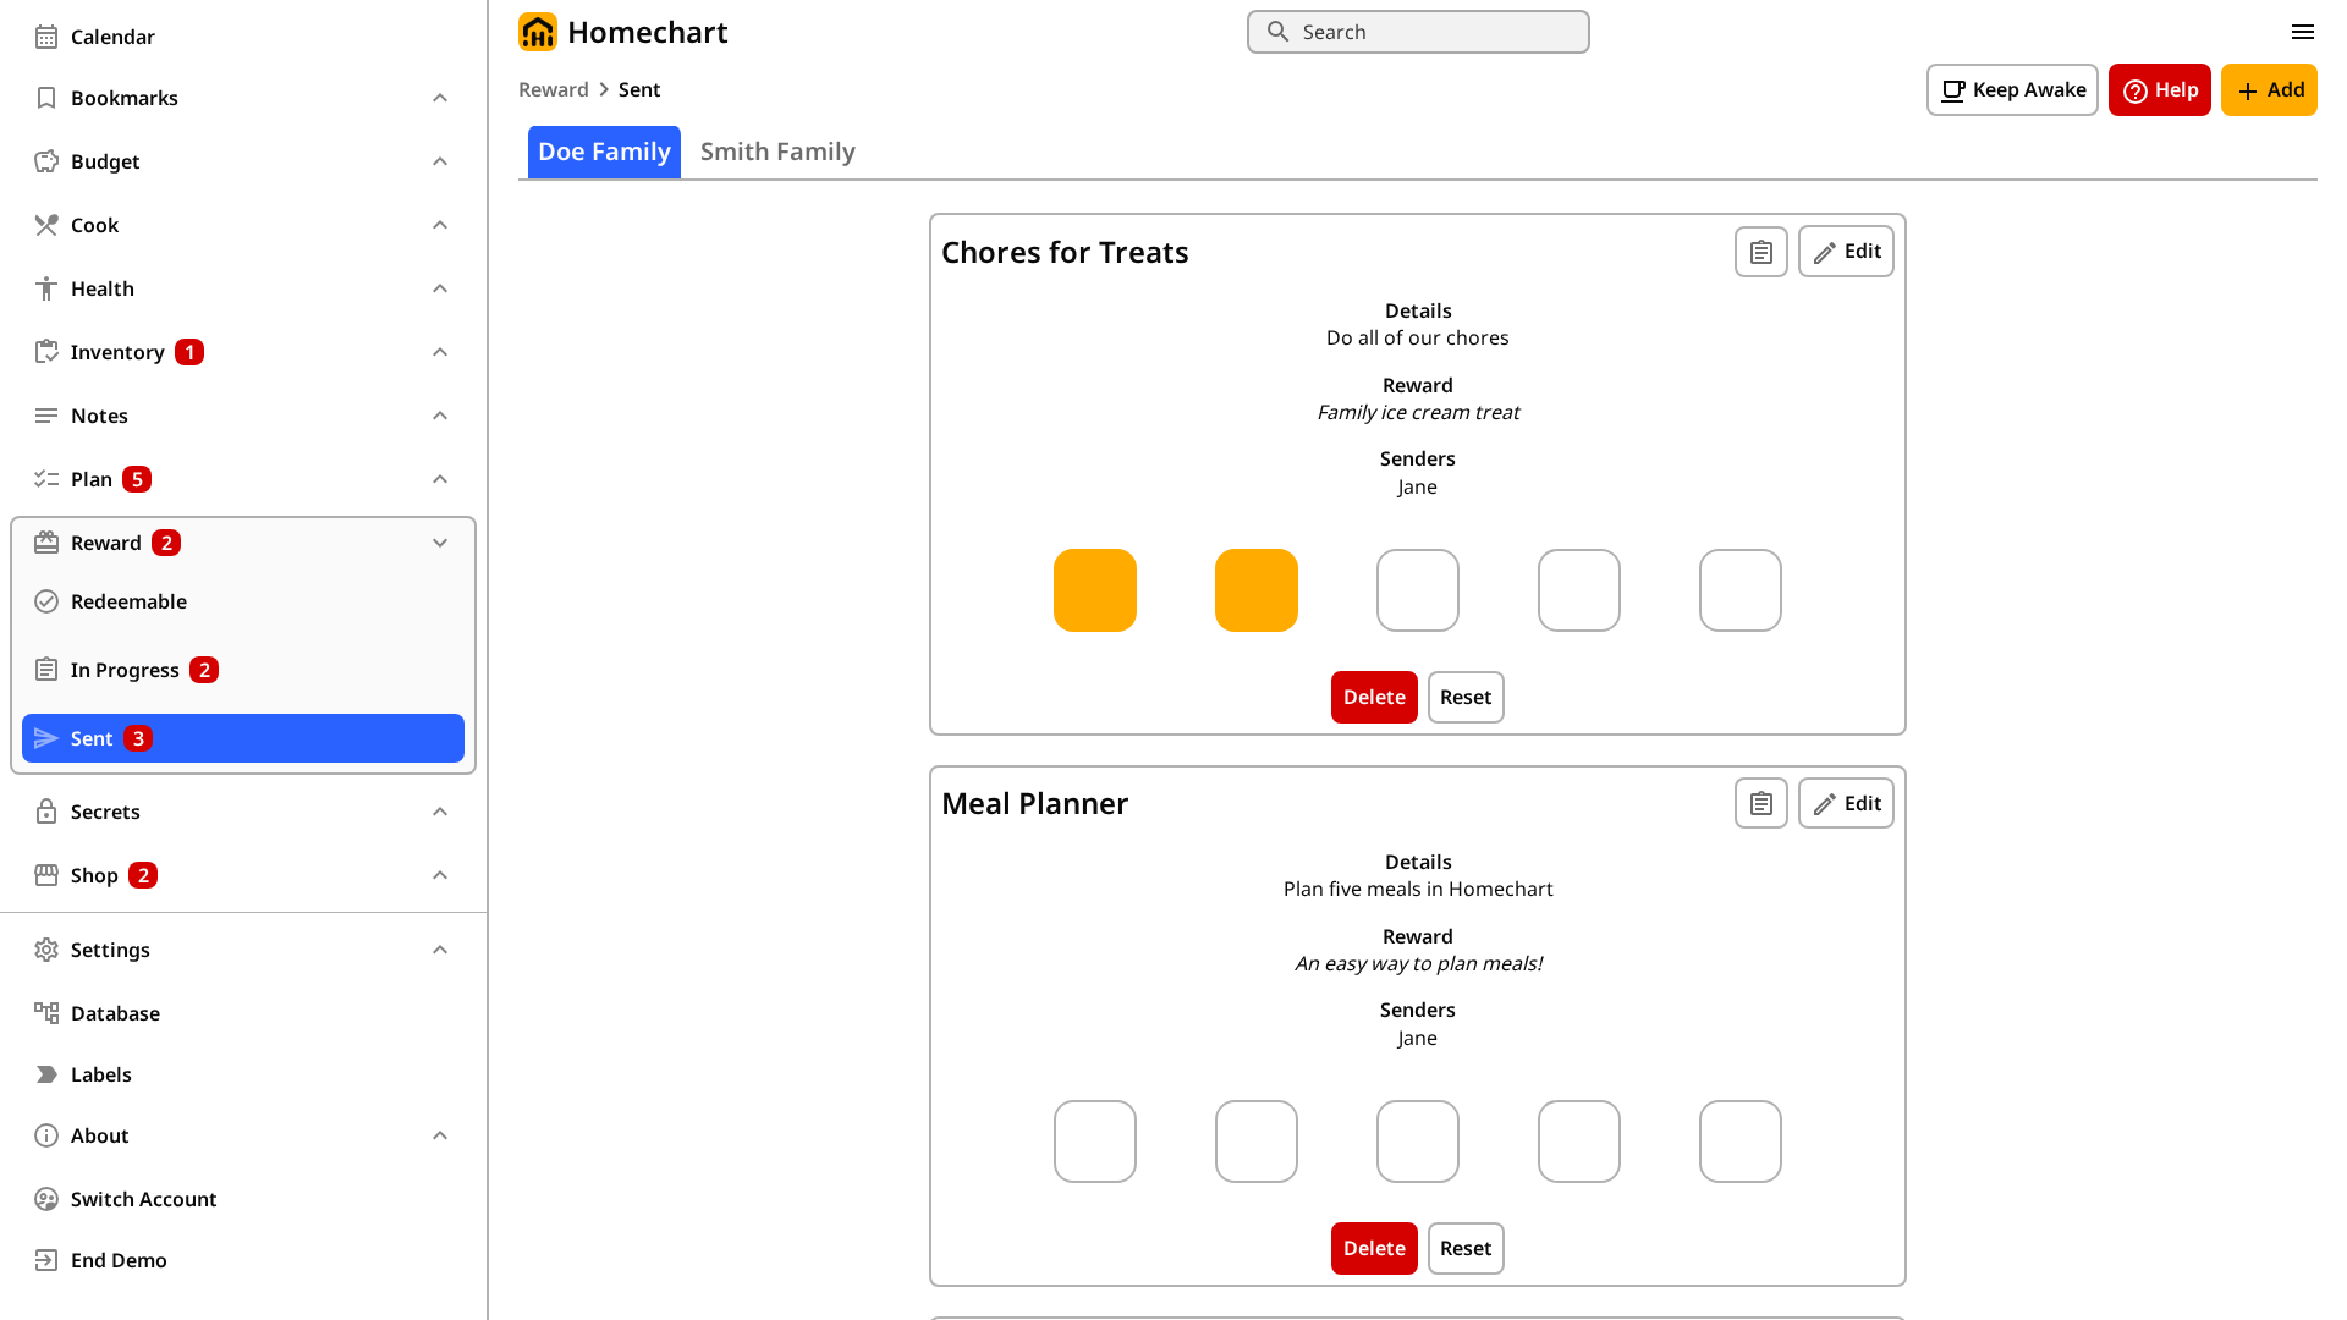Reset the Meal Planner card

[x=1465, y=1248]
